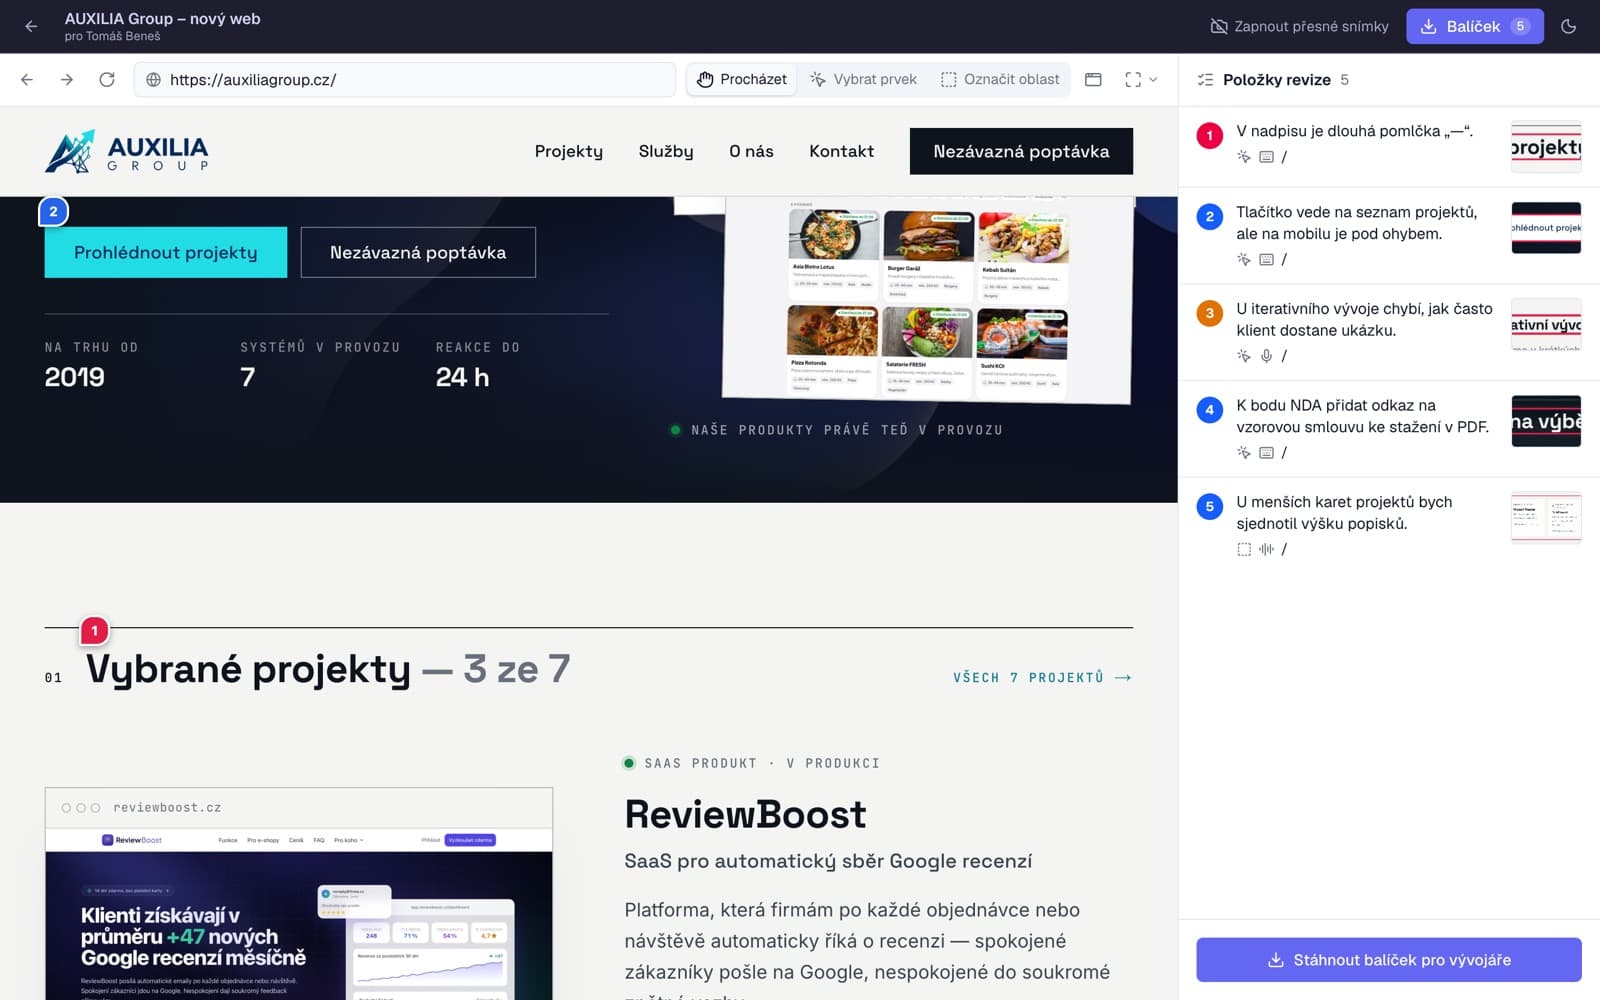Switch to Procházet mode

[x=742, y=80]
